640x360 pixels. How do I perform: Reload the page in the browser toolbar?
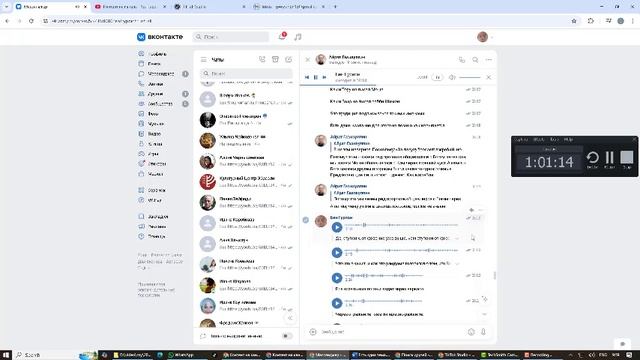click(31, 21)
